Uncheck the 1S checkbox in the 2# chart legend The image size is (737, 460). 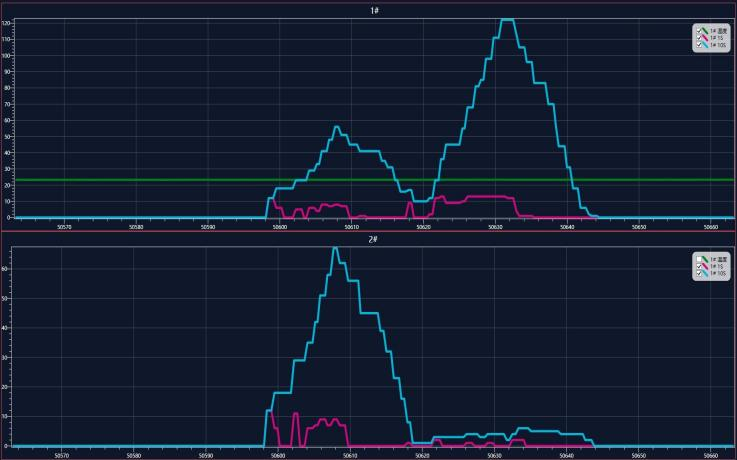(x=699, y=266)
